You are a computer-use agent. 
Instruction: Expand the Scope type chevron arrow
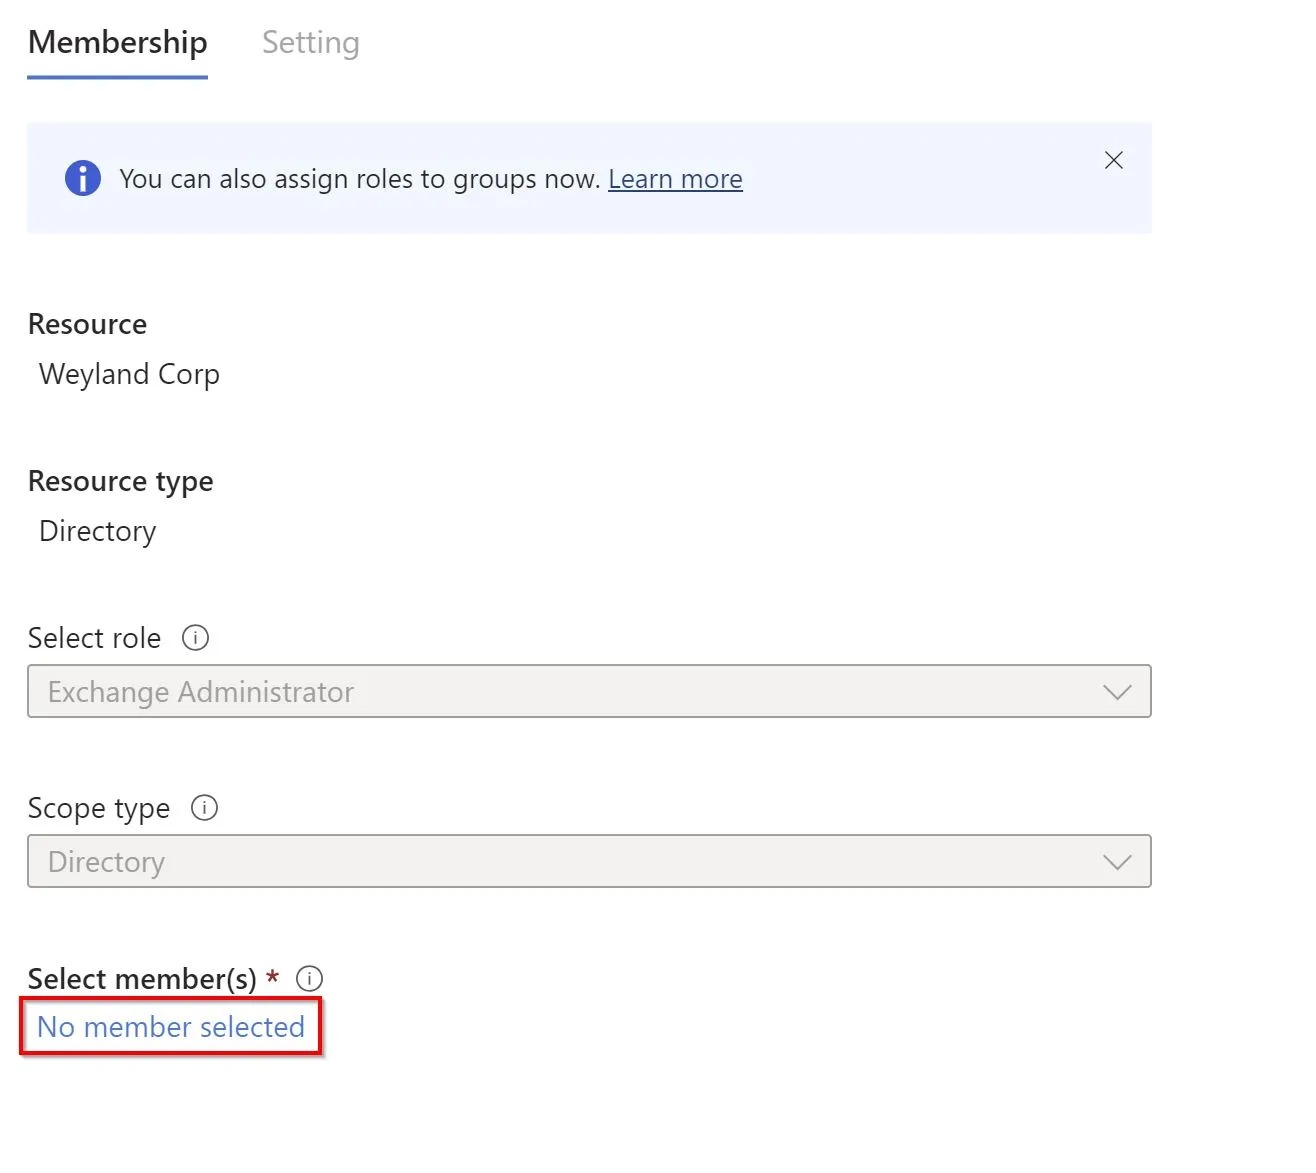(x=1116, y=862)
